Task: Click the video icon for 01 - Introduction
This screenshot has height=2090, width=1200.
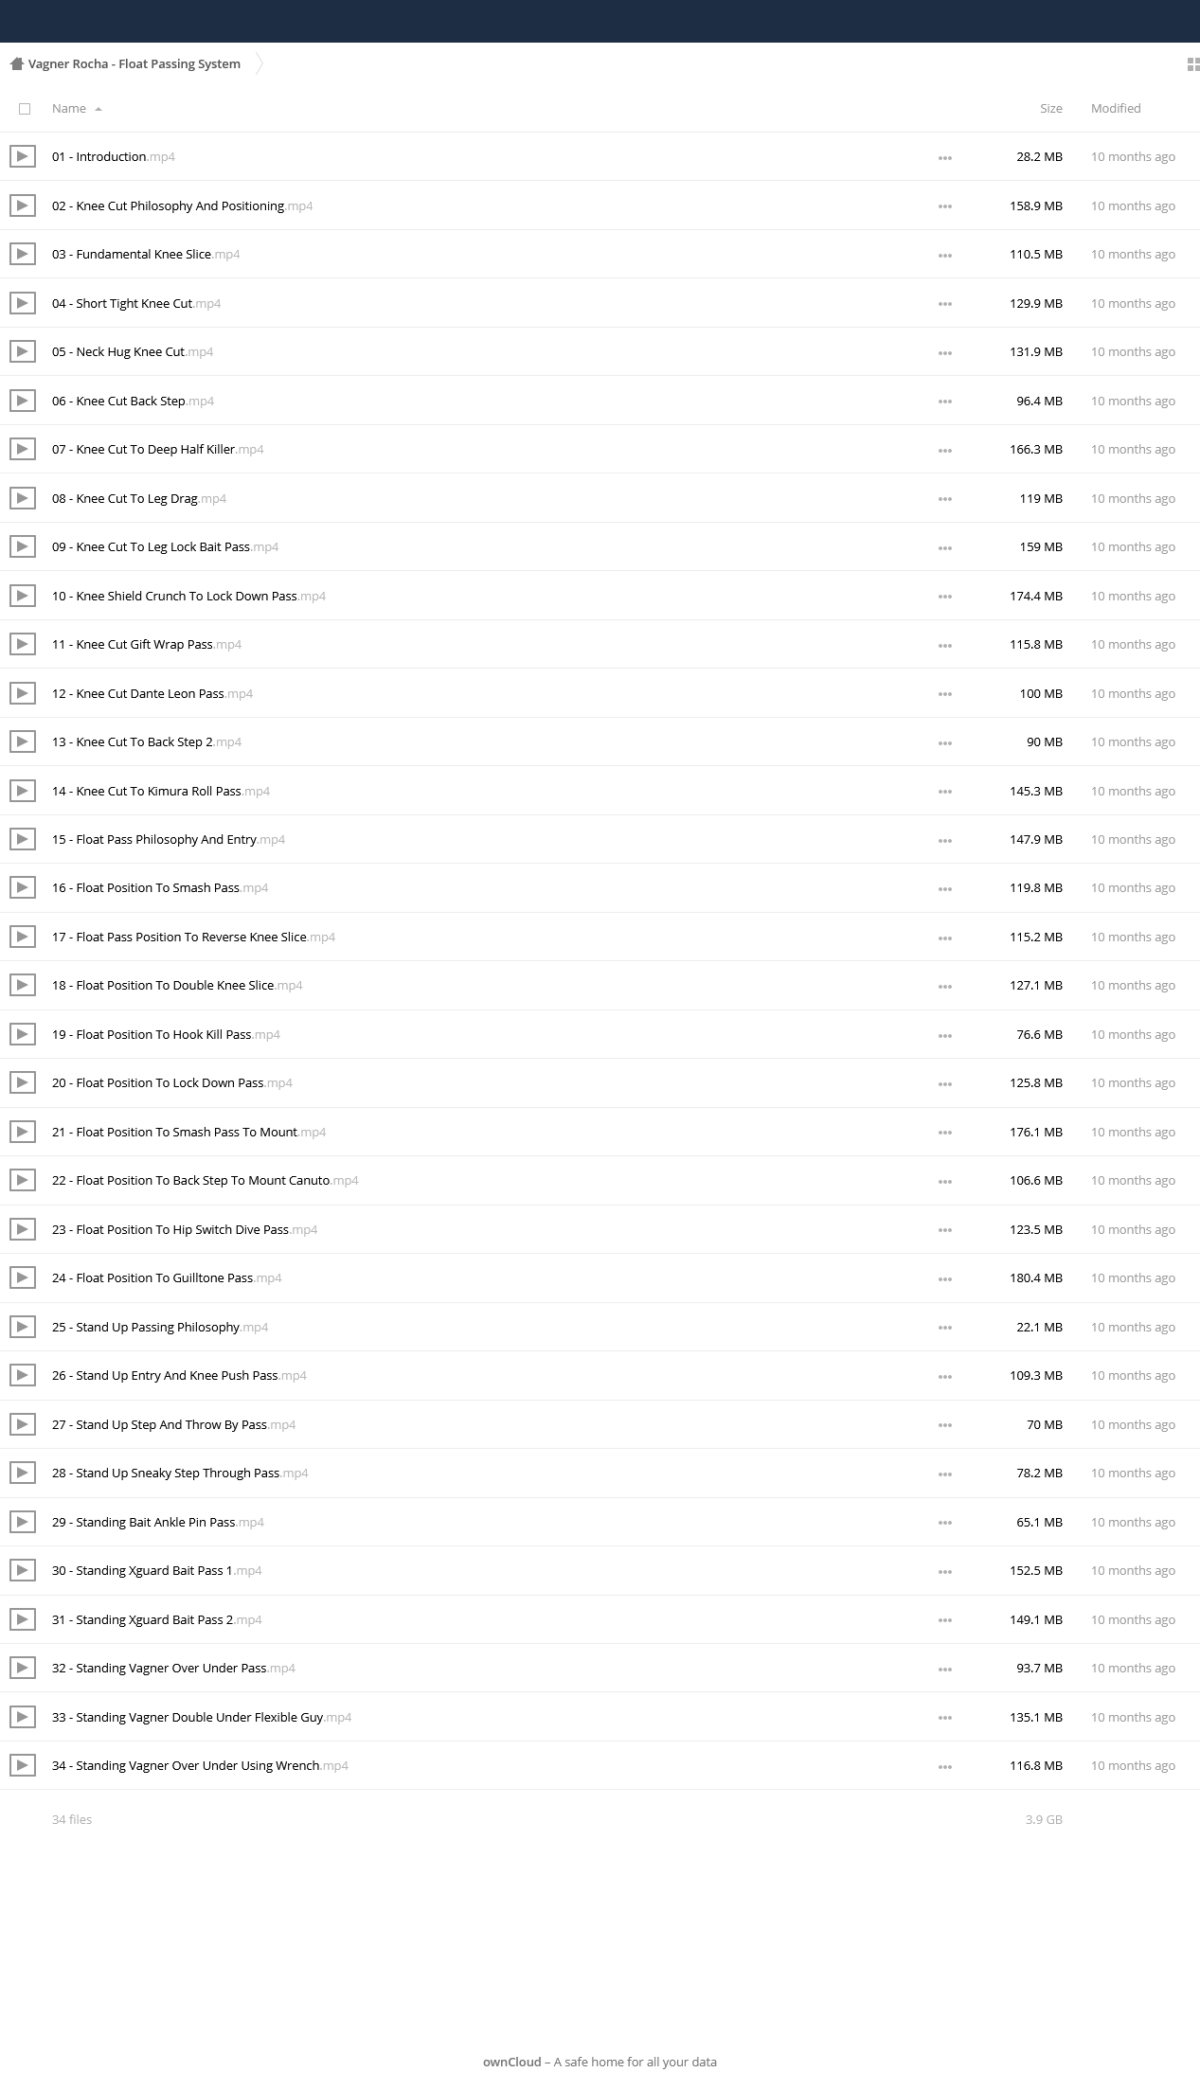Action: (22, 156)
